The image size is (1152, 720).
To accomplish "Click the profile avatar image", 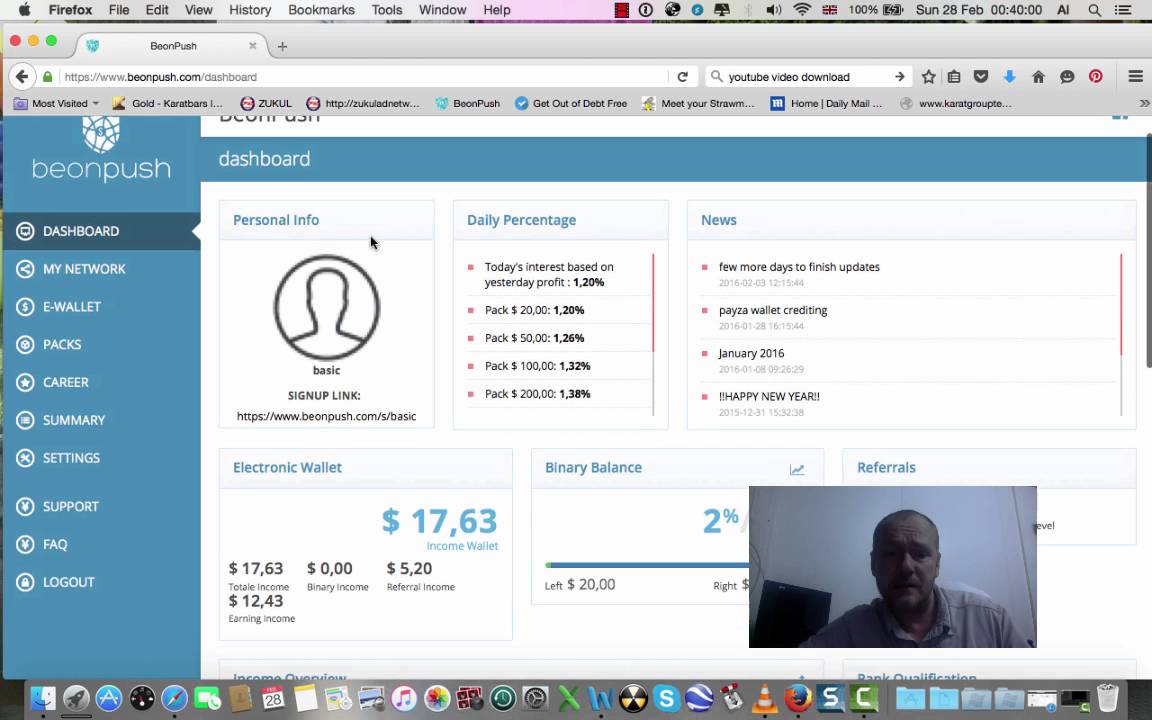I will pos(327,307).
